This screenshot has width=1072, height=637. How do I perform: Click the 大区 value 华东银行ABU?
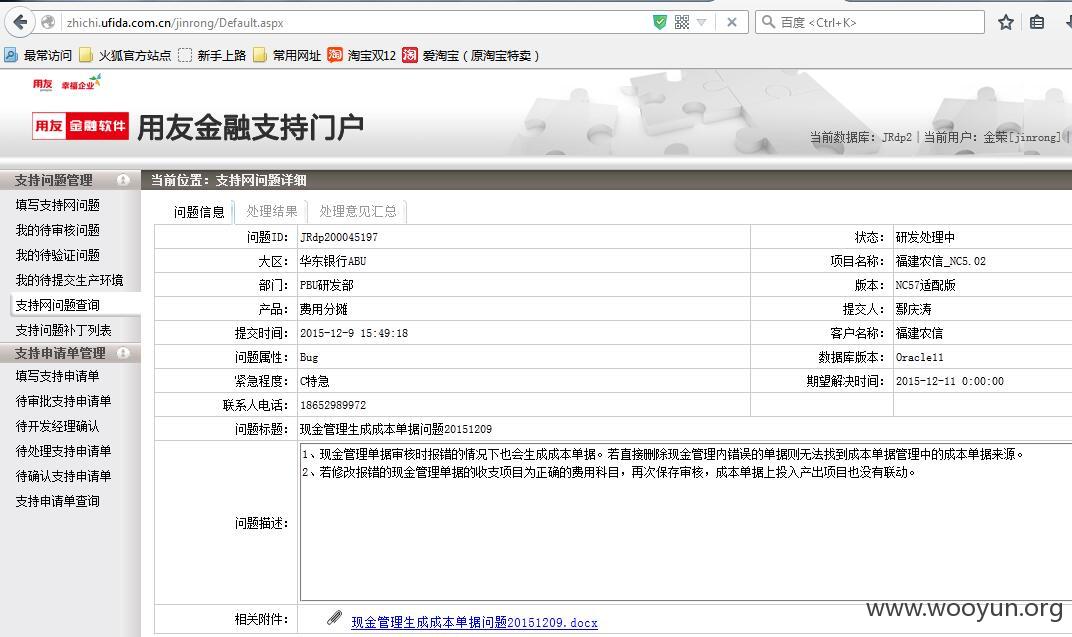click(x=333, y=261)
